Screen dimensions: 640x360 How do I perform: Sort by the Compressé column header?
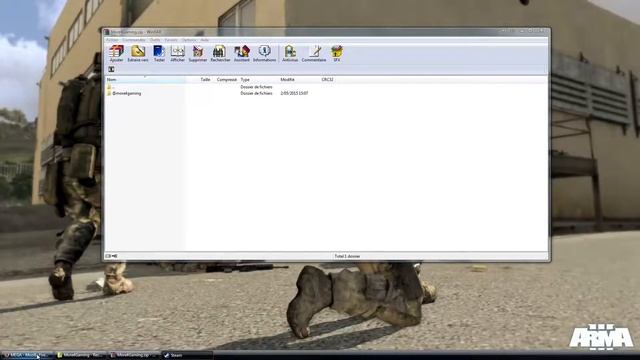(x=226, y=80)
